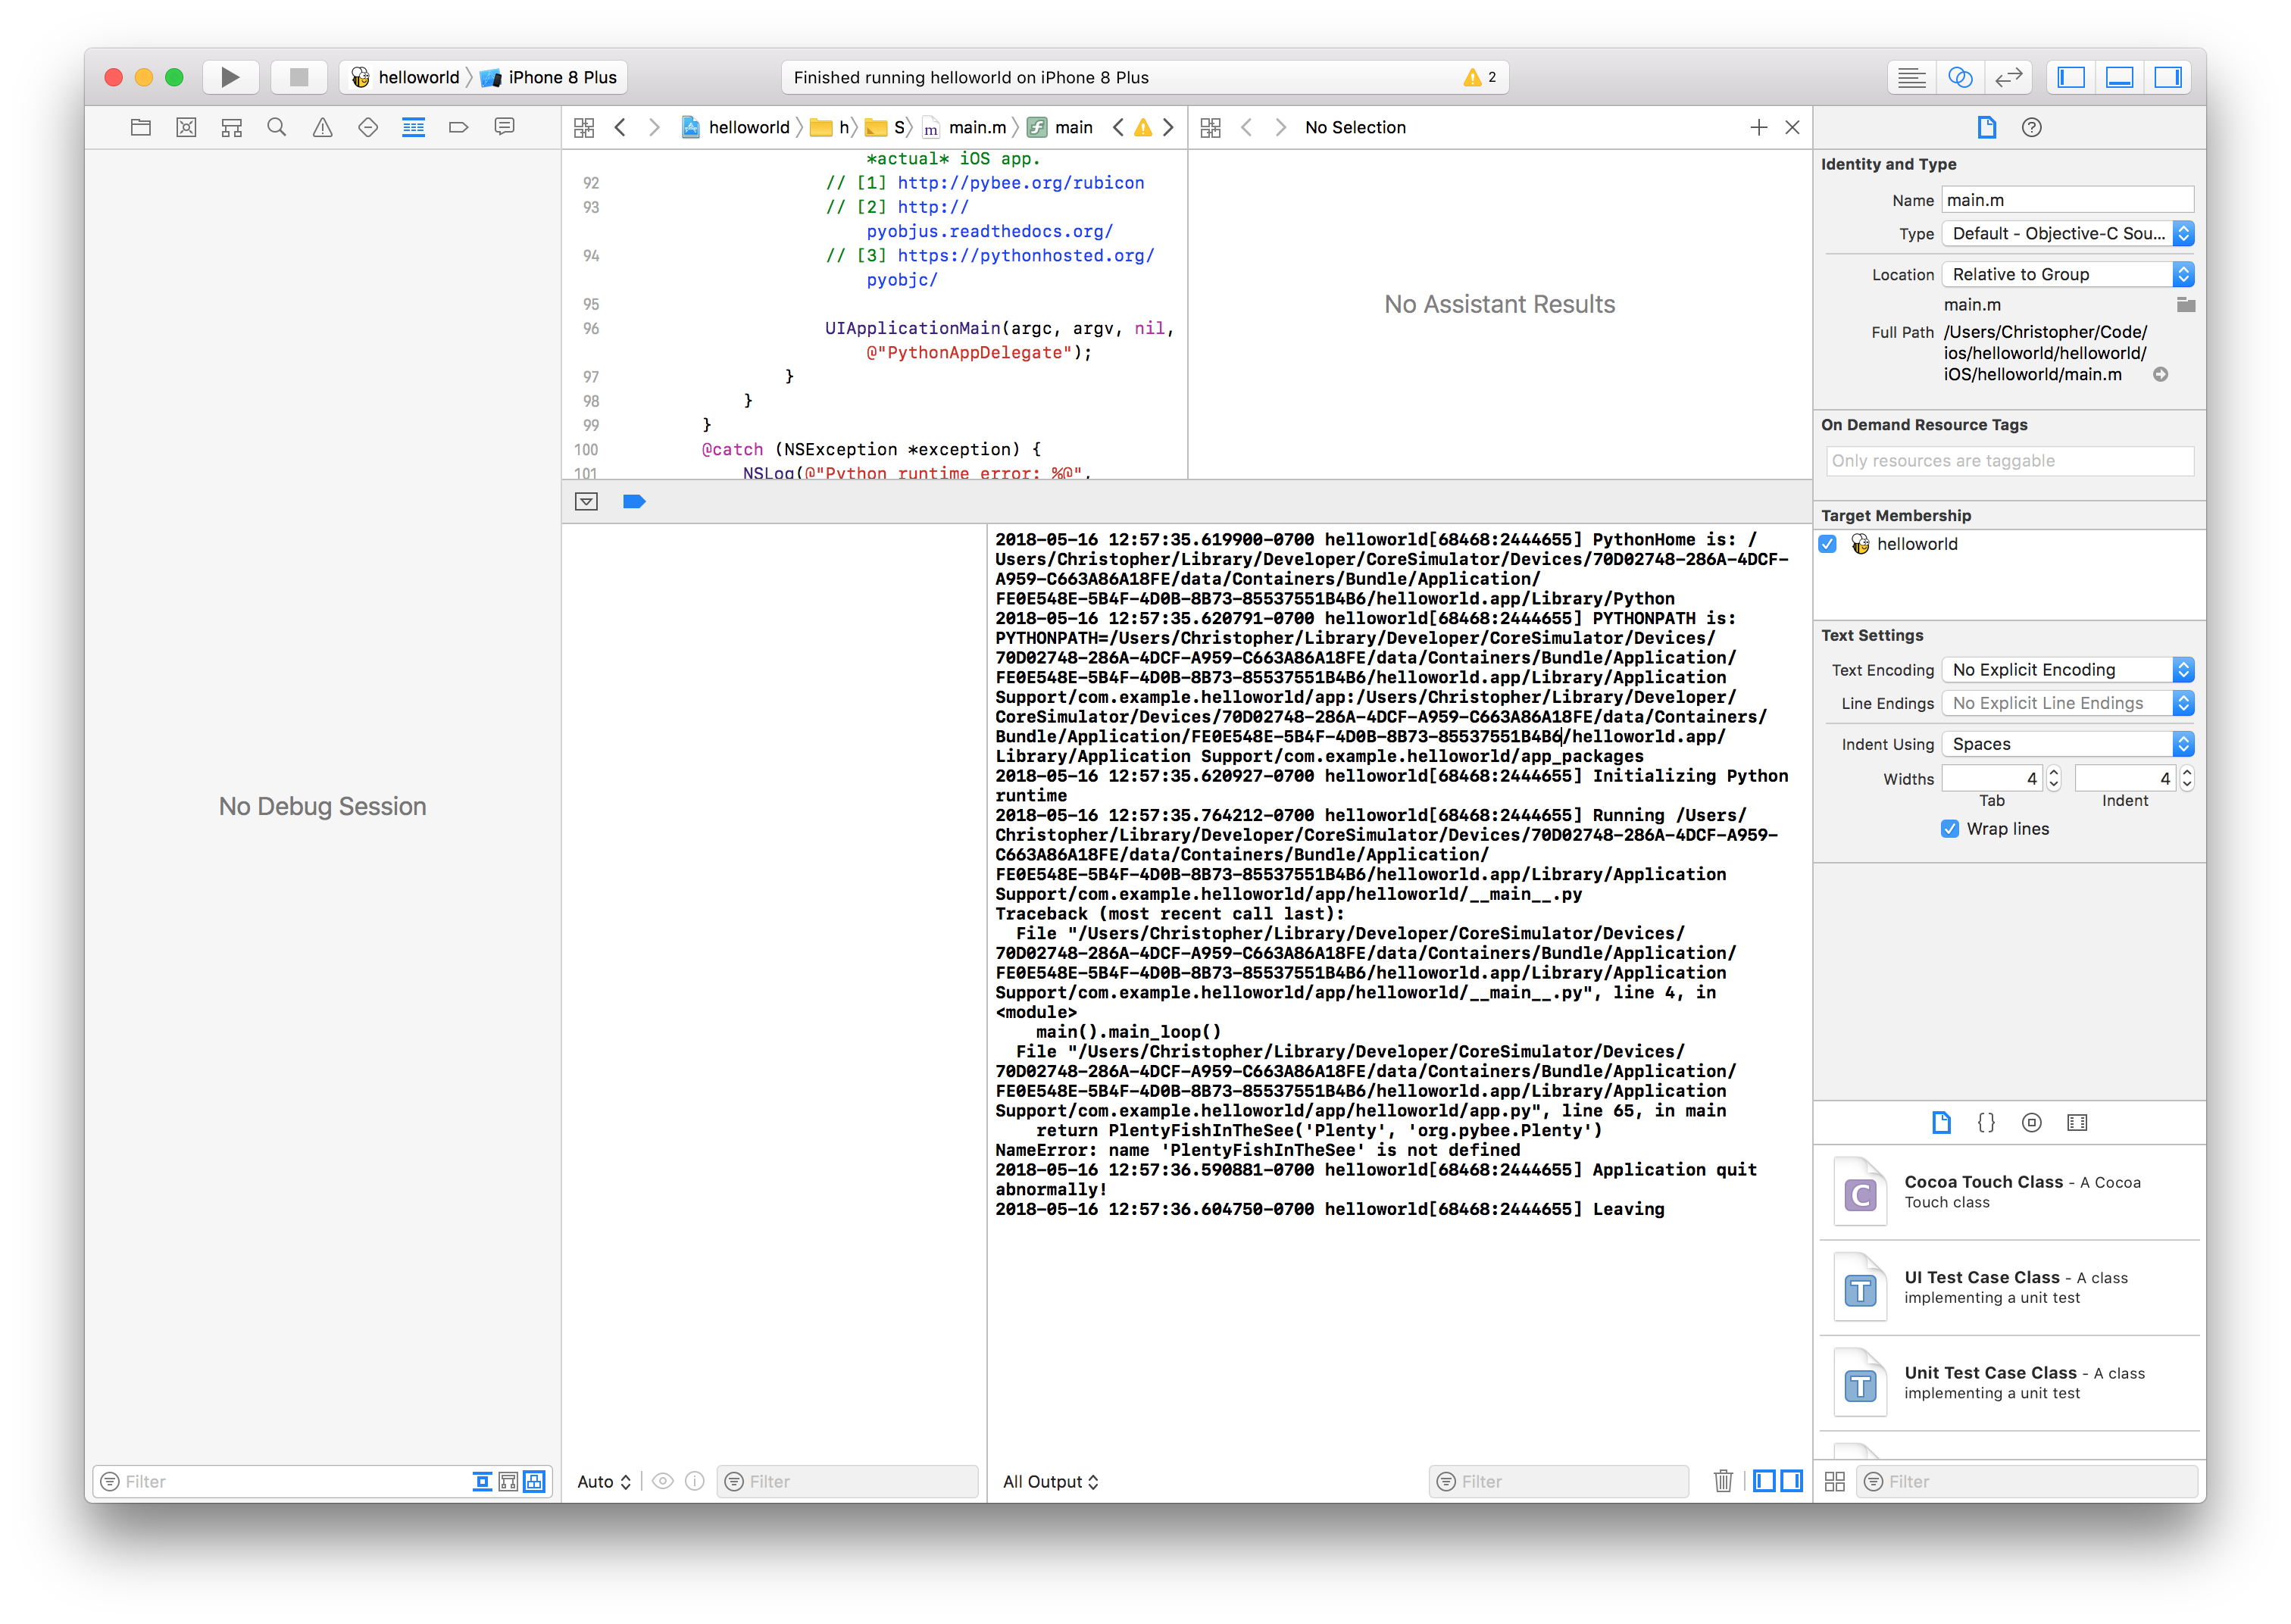Screen dimensions: 2291x1624
Task: Select the Cocoa Touch Class template
Action: click(x=2009, y=1192)
